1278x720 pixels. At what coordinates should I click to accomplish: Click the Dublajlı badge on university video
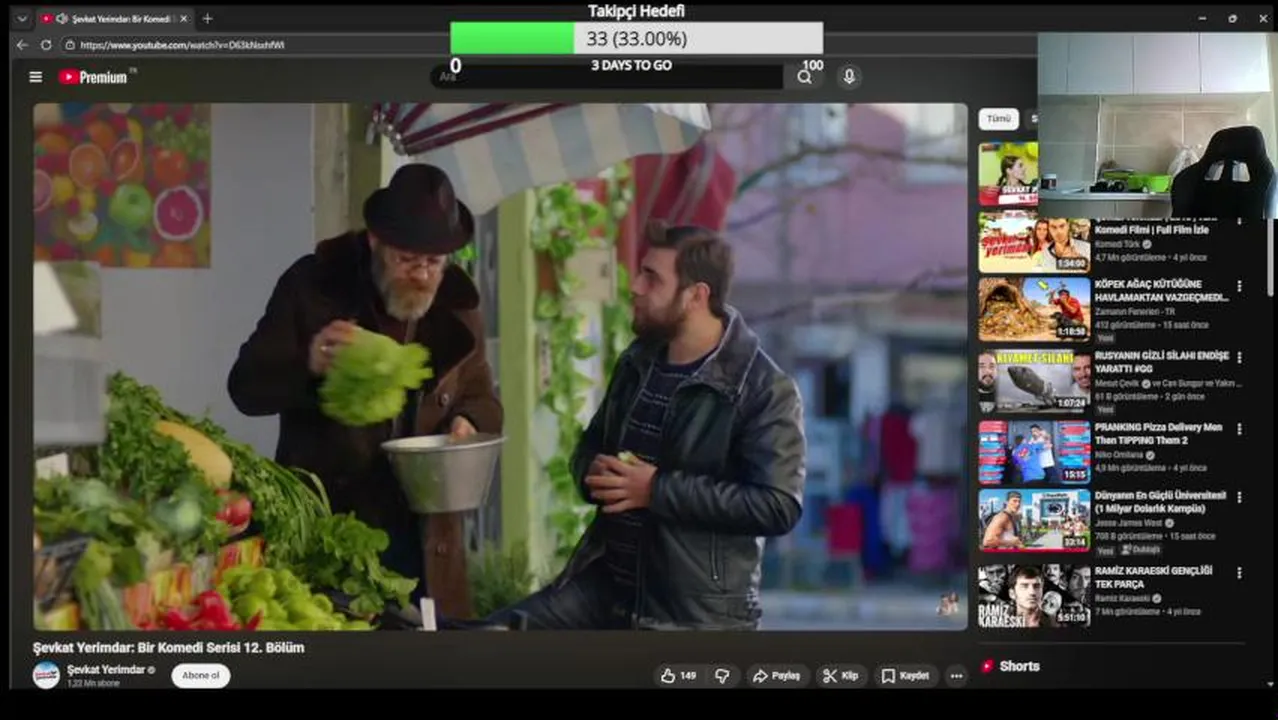point(1140,550)
